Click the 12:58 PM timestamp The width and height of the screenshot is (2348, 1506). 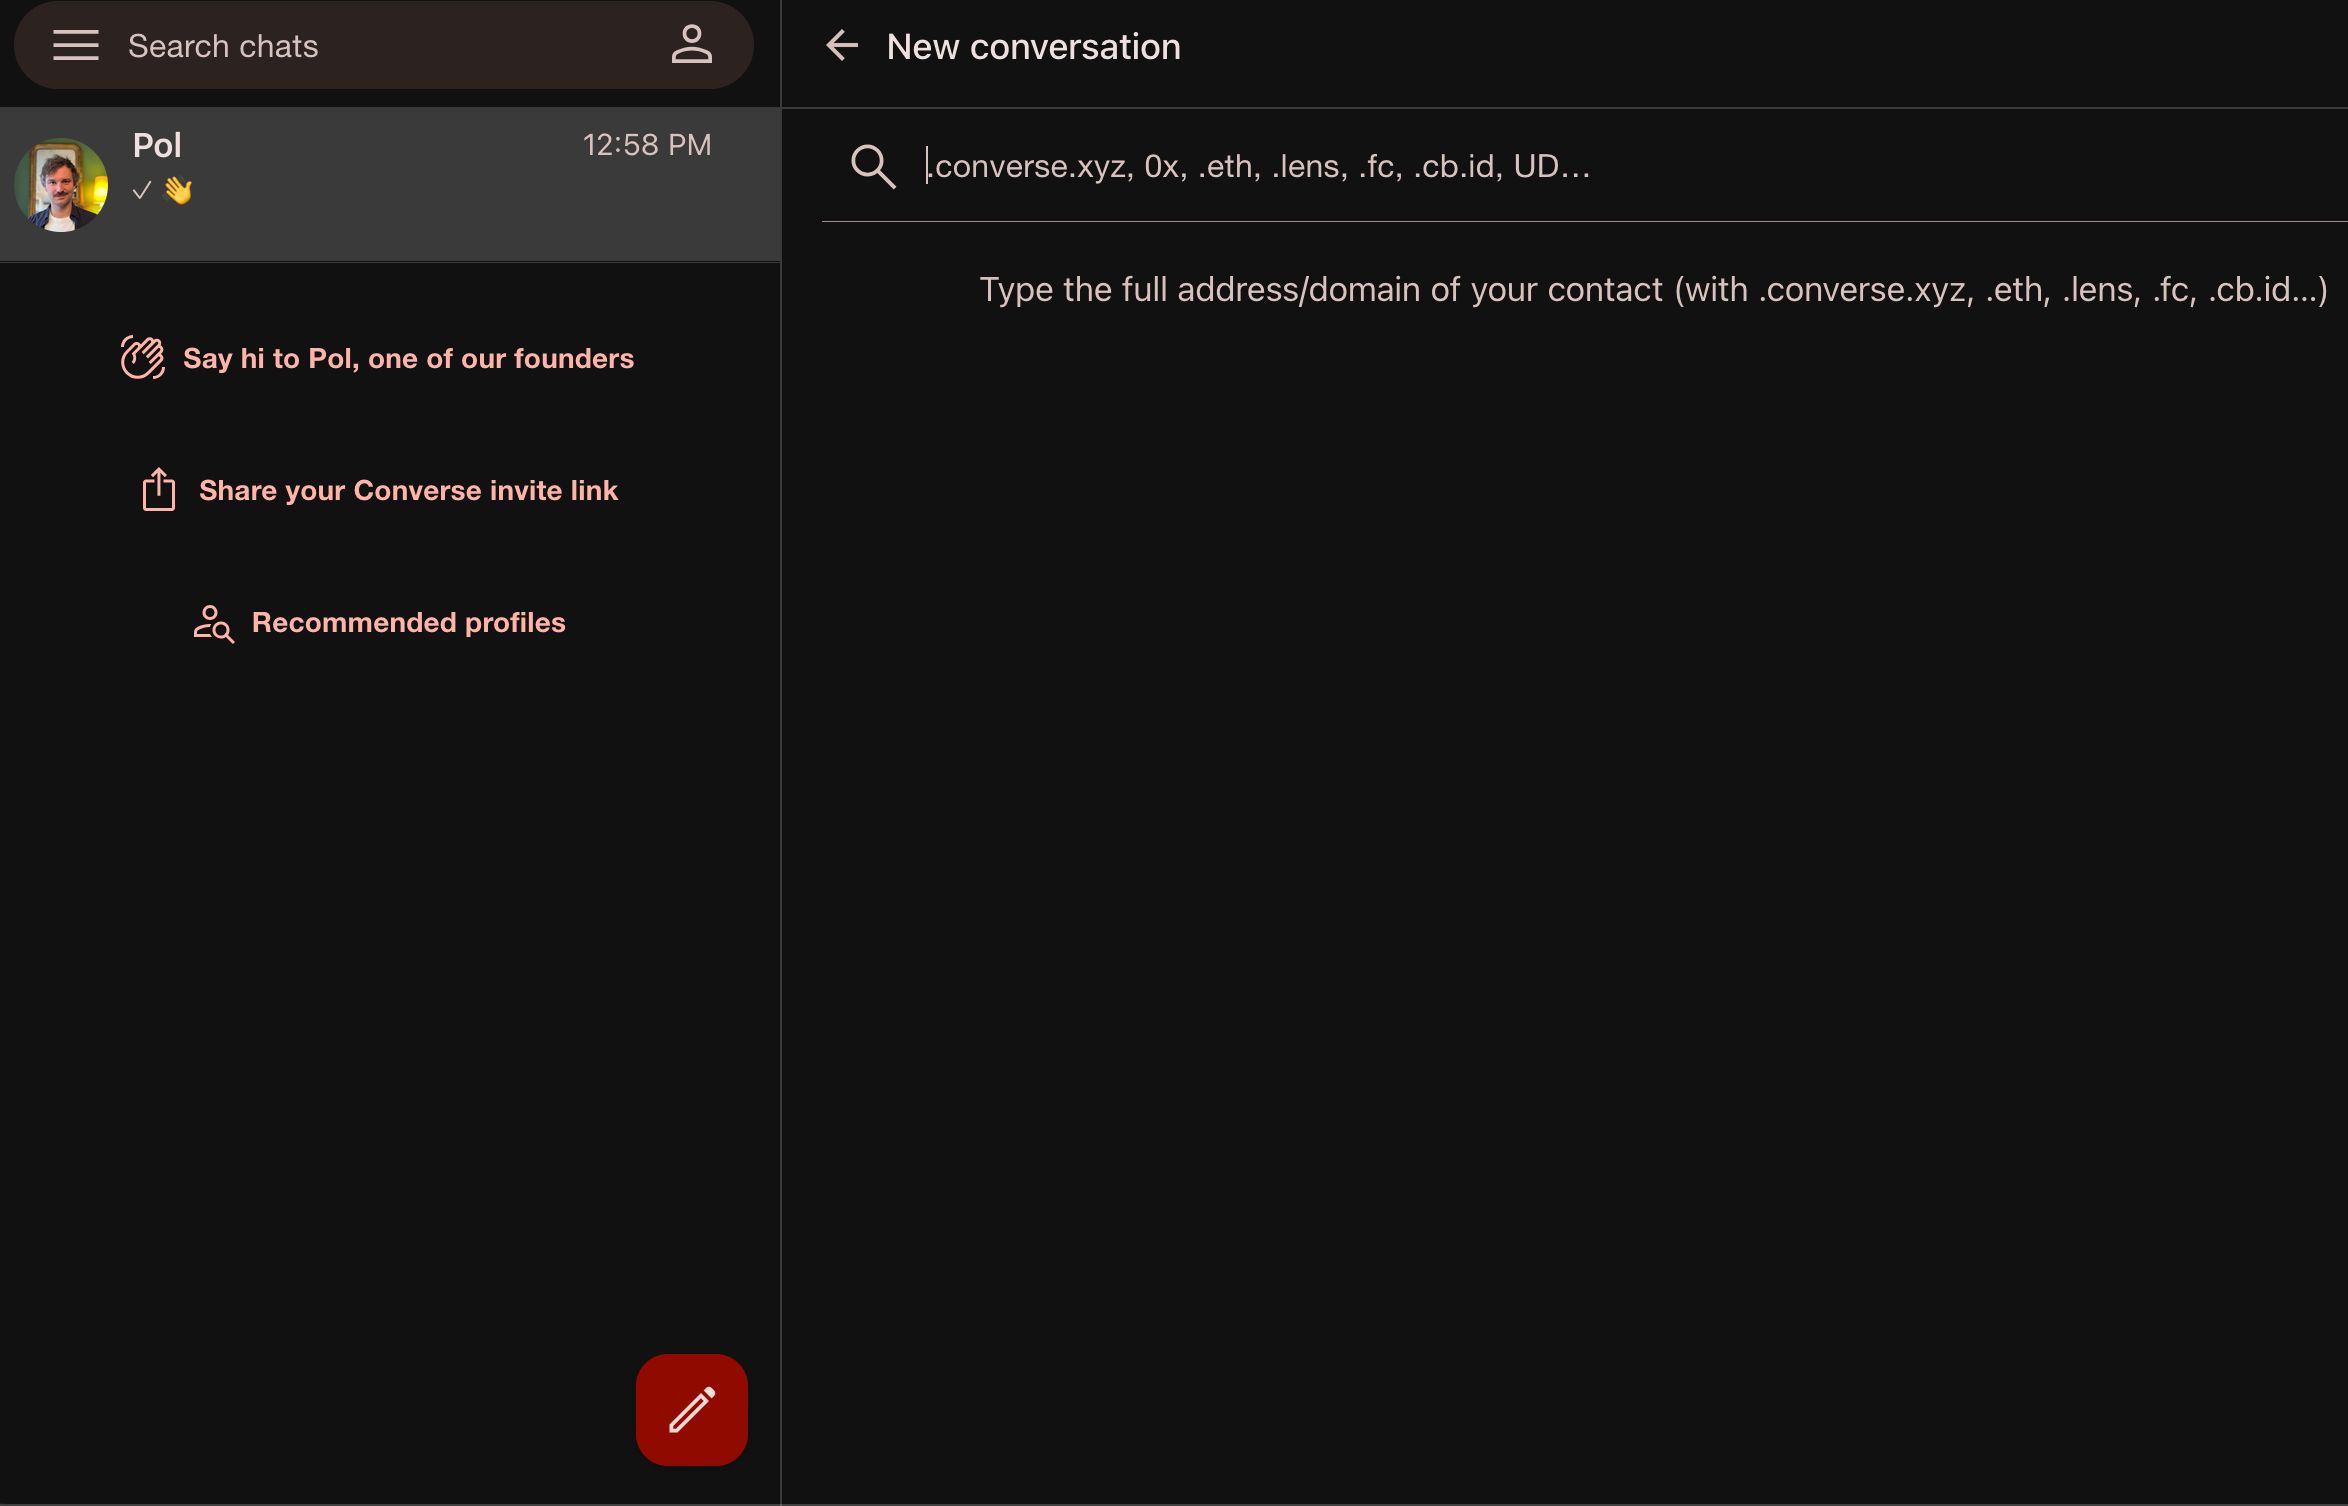[x=647, y=145]
